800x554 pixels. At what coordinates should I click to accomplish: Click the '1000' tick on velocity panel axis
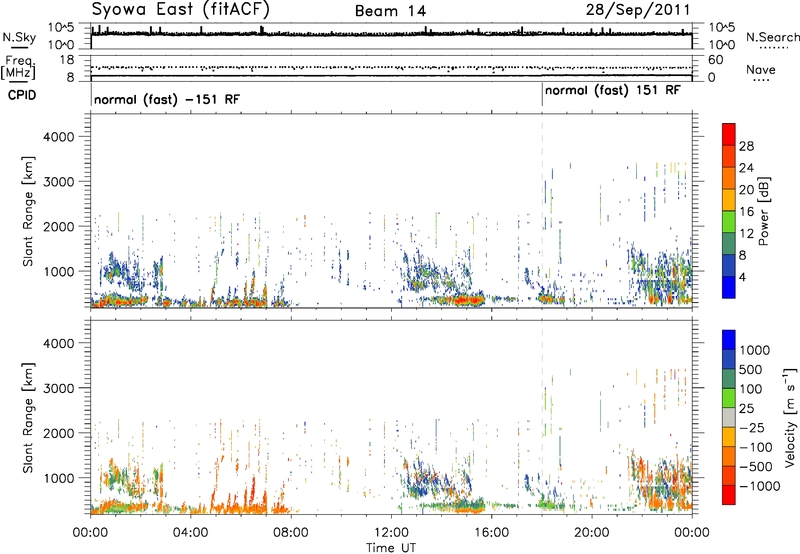[x=58, y=478]
